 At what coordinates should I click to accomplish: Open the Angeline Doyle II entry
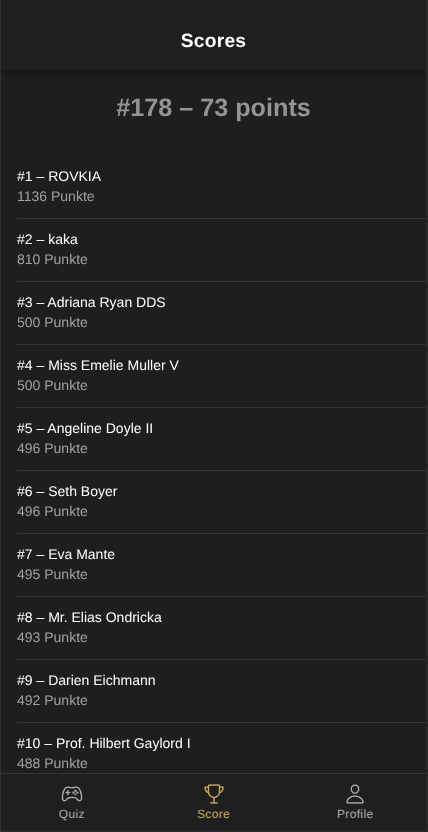[x=221, y=439]
